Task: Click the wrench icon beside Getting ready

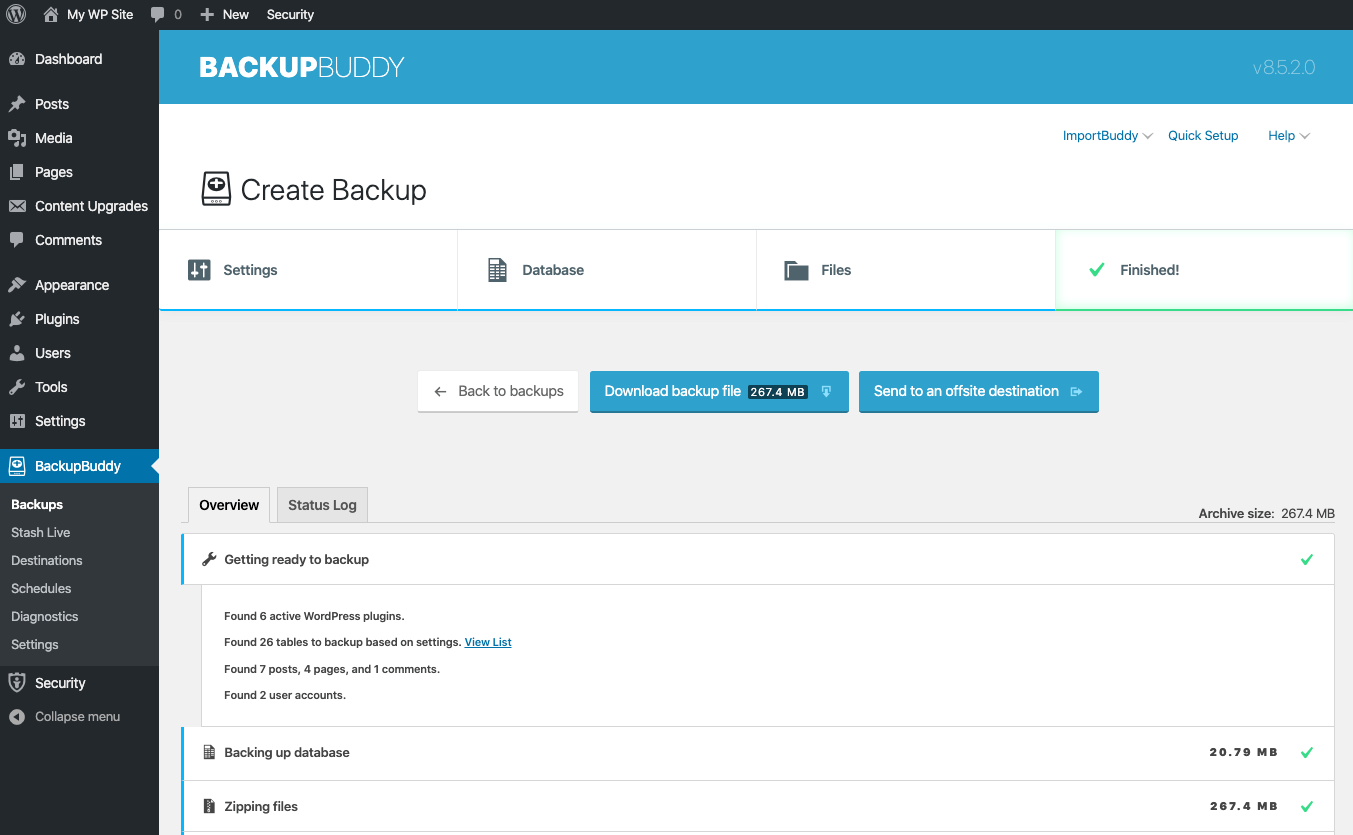Action: click(209, 559)
